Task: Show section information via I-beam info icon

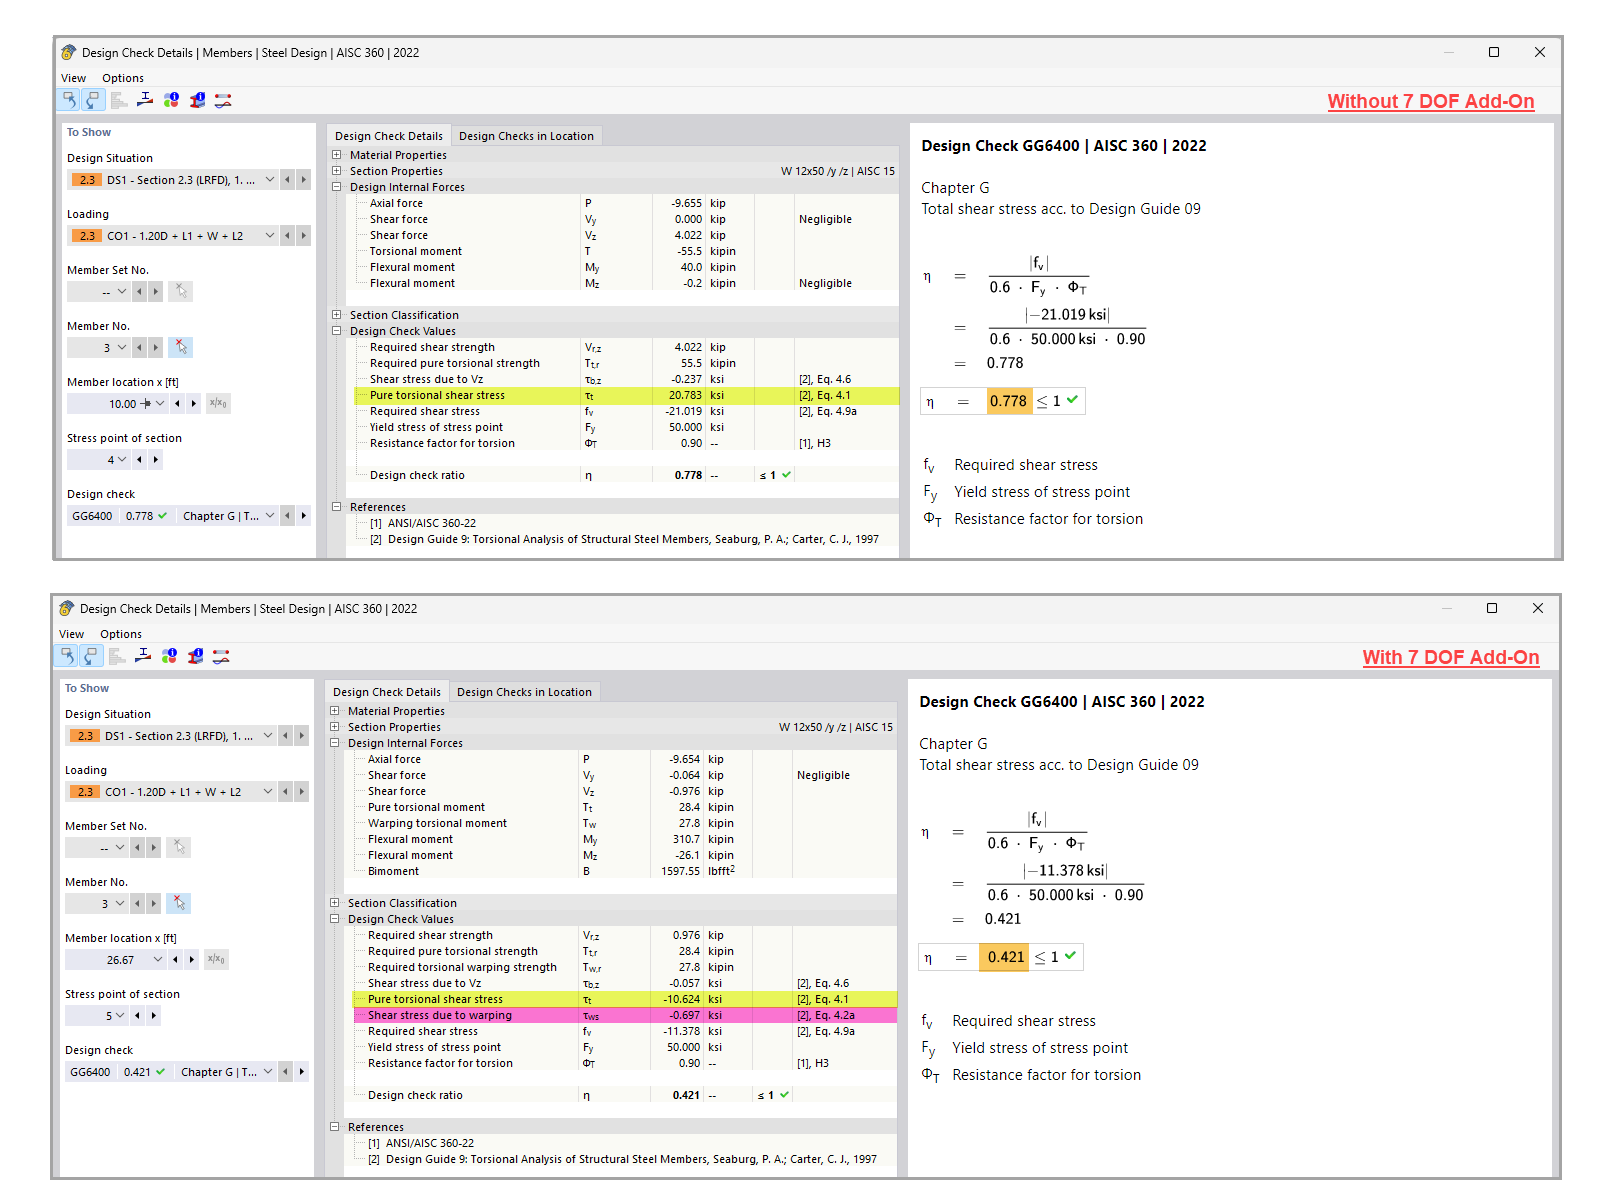Action: click(197, 100)
